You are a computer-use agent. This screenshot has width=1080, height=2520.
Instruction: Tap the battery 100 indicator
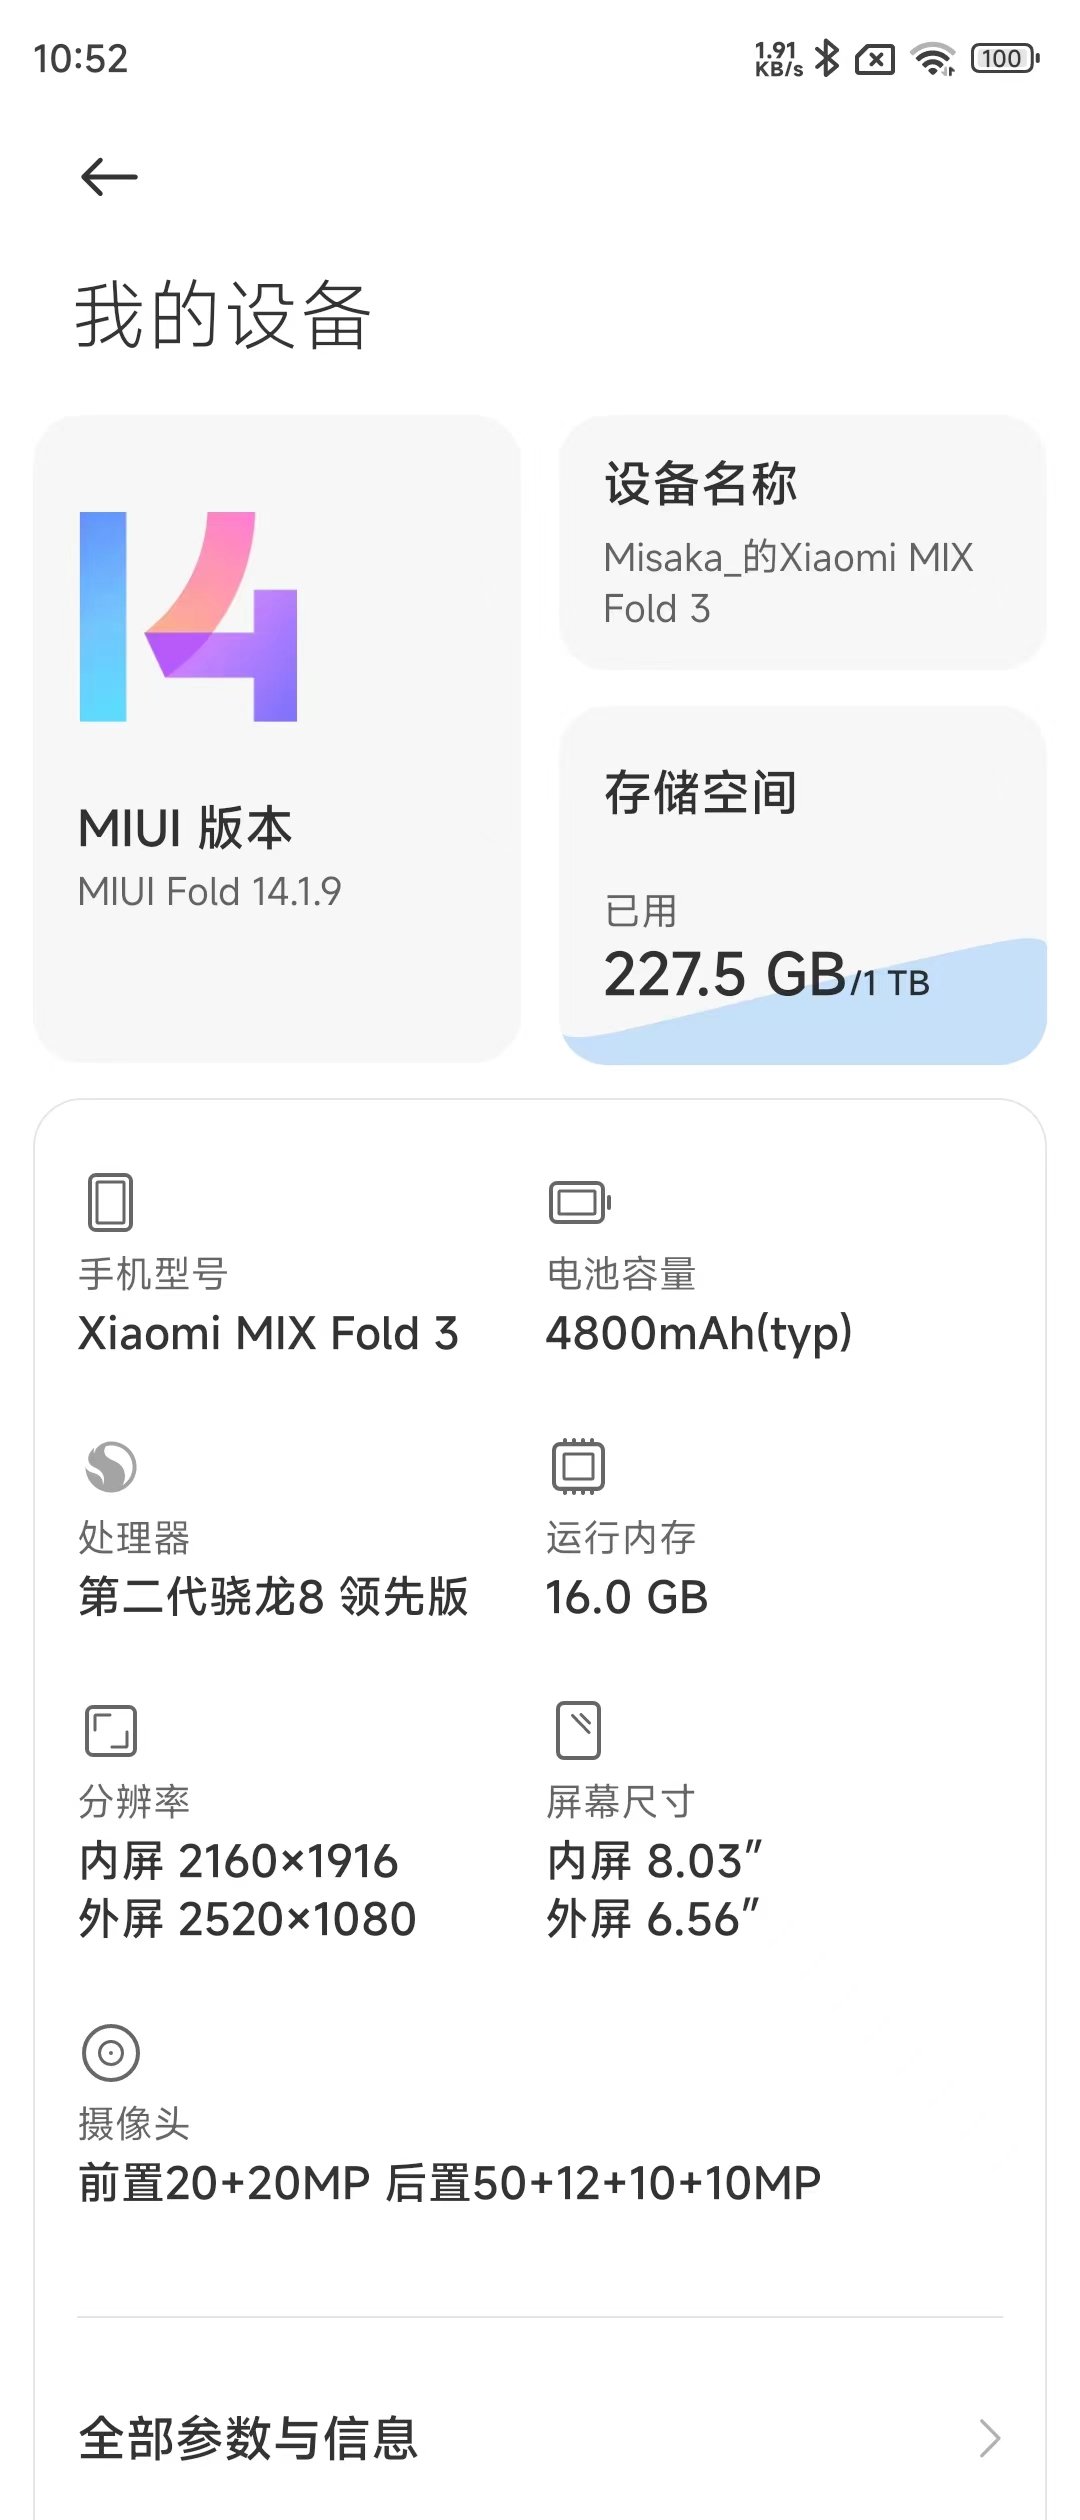[x=1005, y=59]
